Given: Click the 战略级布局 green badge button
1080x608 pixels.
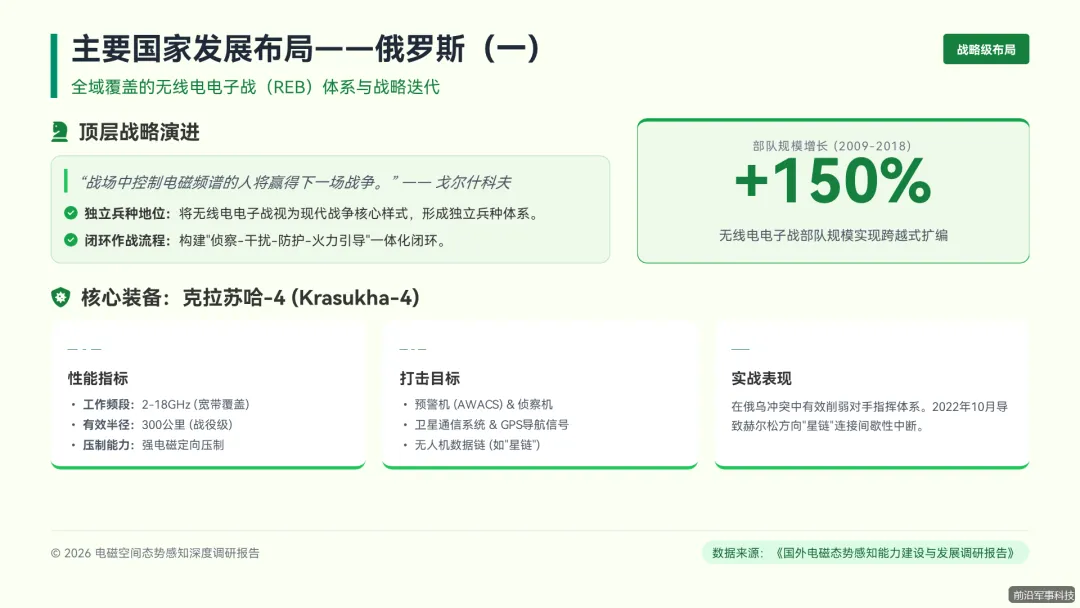Looking at the screenshot, I should 985,49.
